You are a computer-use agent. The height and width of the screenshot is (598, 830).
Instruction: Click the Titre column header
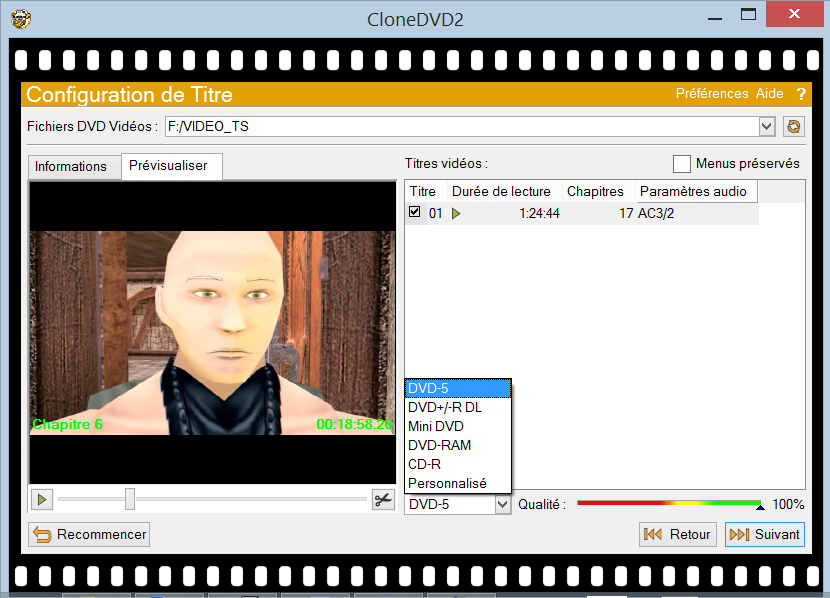pyautogui.click(x=427, y=192)
